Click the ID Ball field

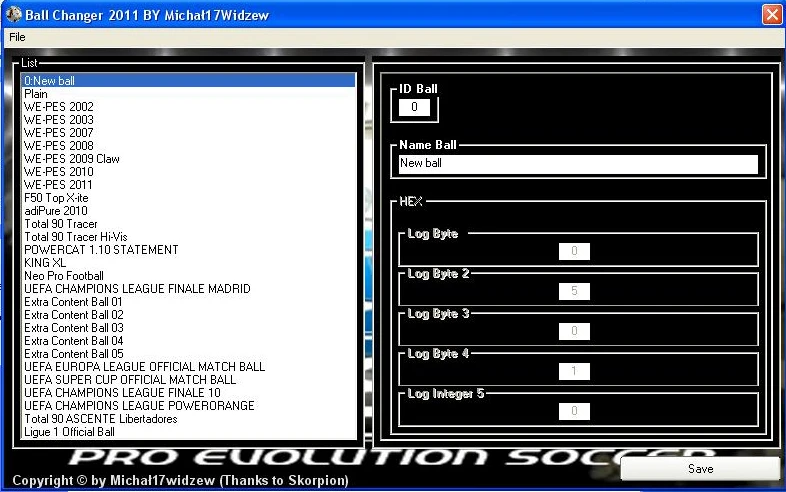pyautogui.click(x=414, y=107)
